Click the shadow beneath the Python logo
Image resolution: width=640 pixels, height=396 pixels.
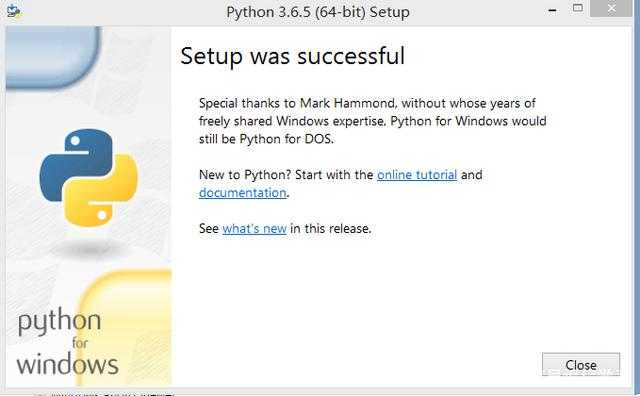click(x=88, y=248)
